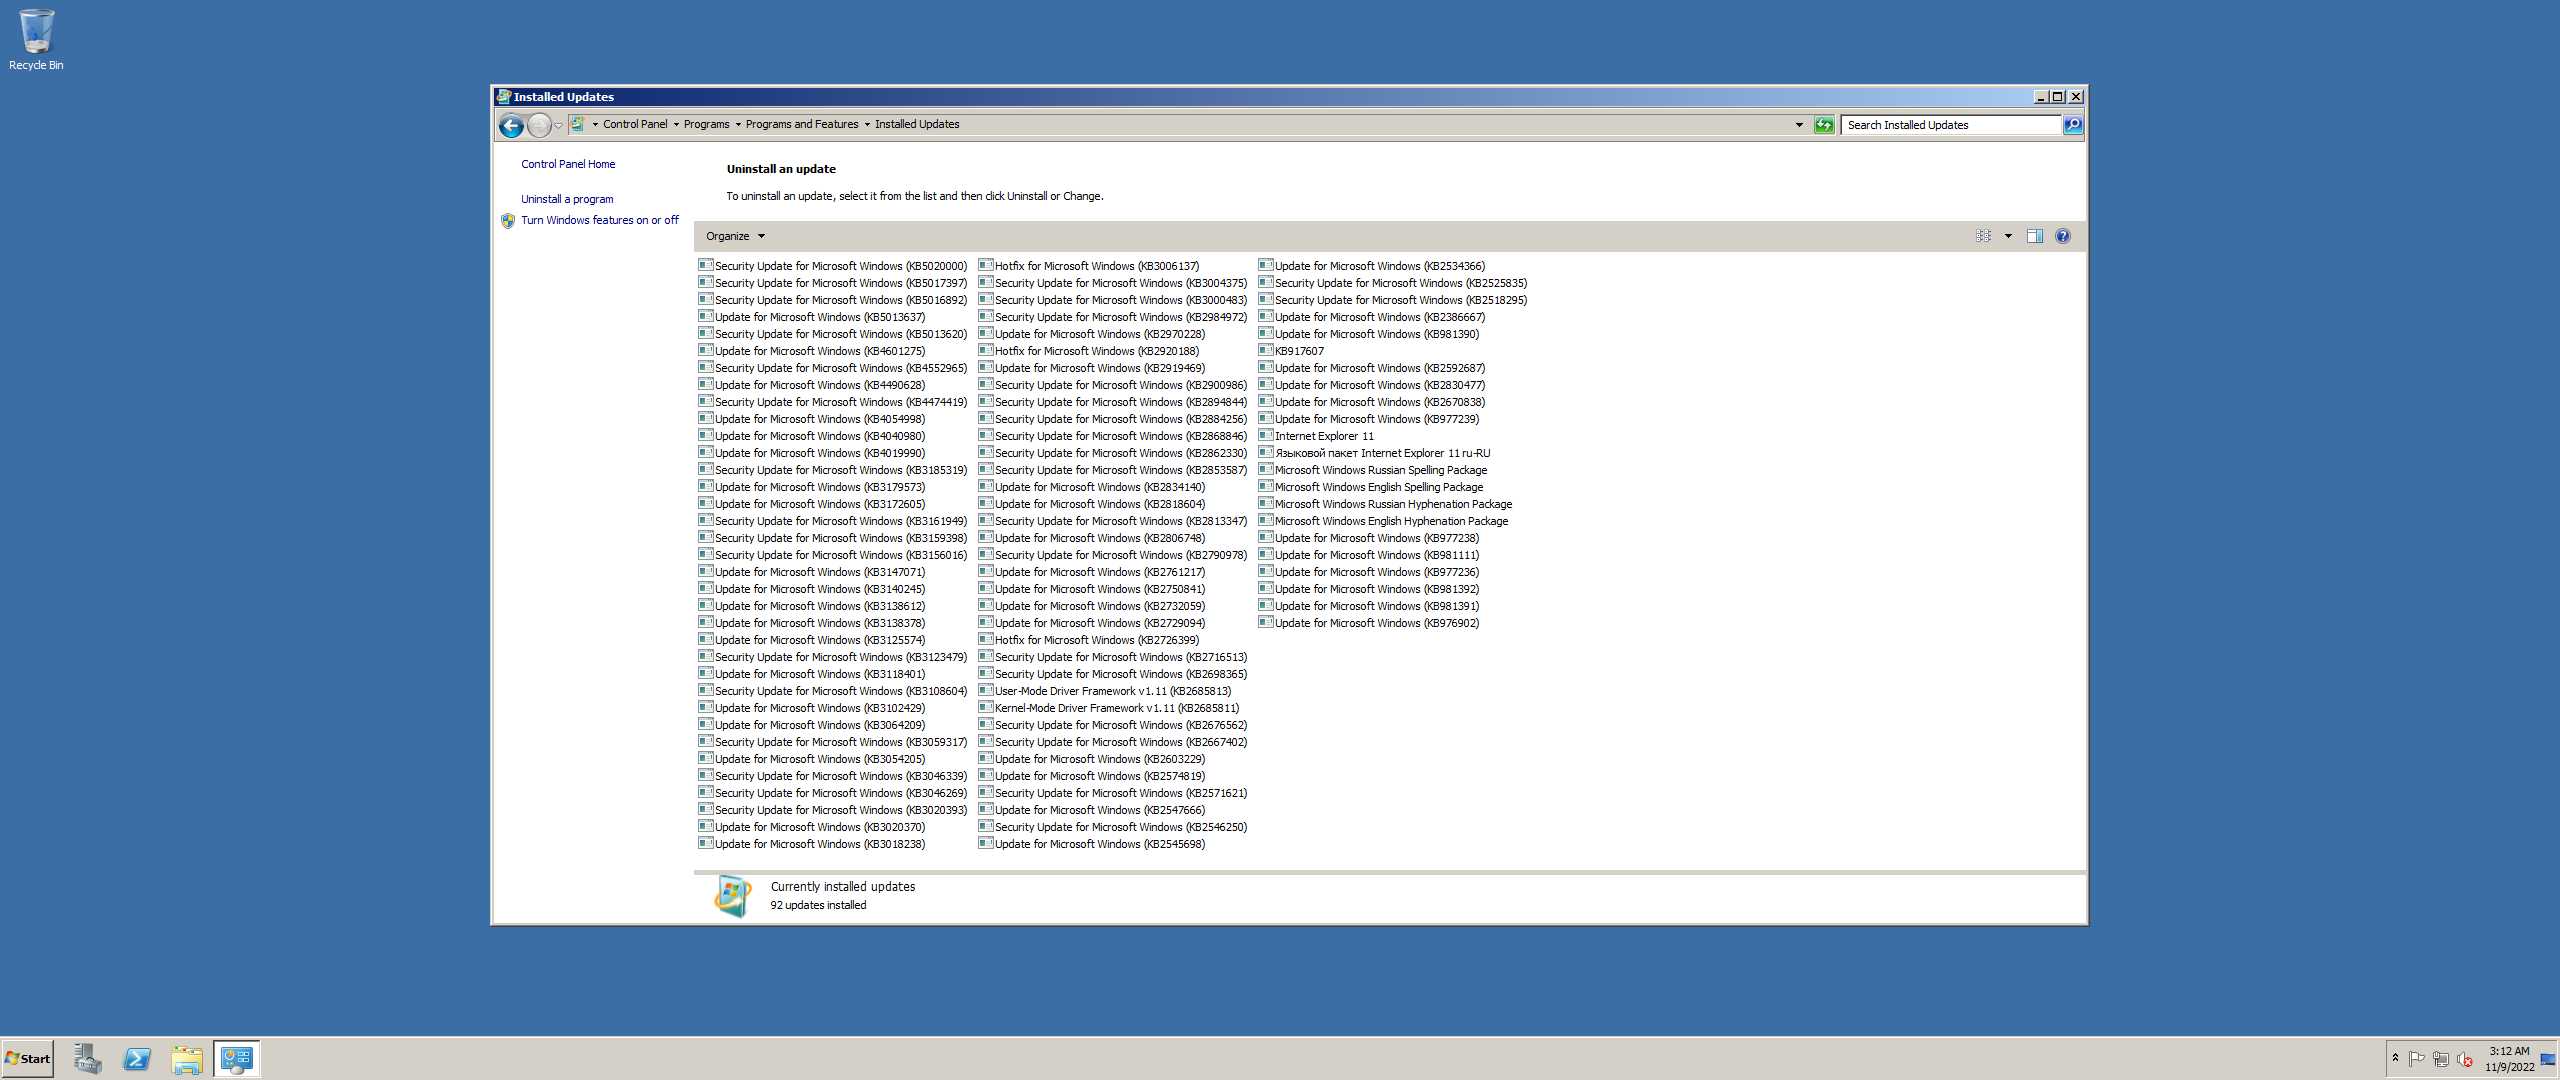Select Update KB2545698
Image resolution: width=2560 pixels, height=1080 pixels.
[1092, 844]
